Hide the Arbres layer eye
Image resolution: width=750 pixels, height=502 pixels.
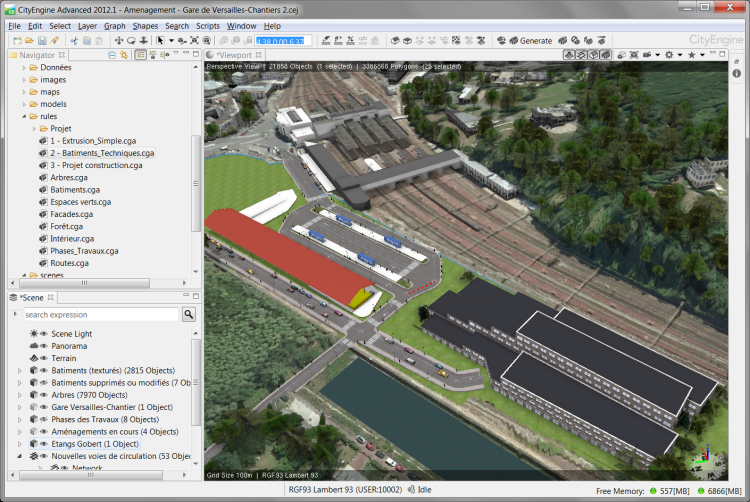tap(44, 395)
